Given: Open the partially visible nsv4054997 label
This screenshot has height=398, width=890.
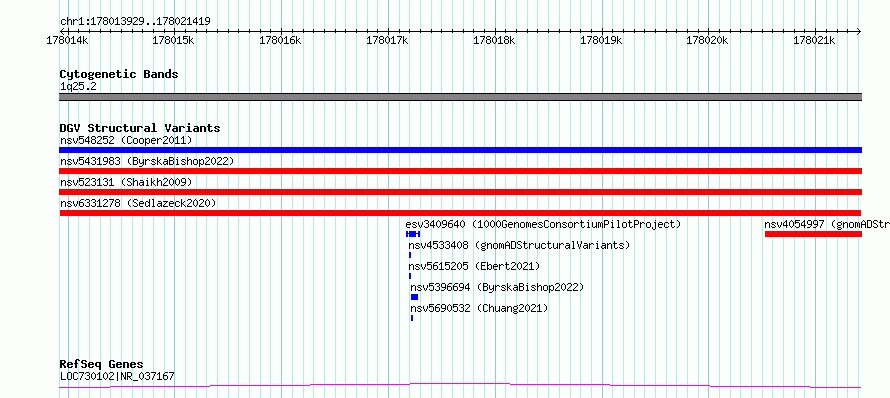Looking at the screenshot, I should pyautogui.click(x=827, y=224).
